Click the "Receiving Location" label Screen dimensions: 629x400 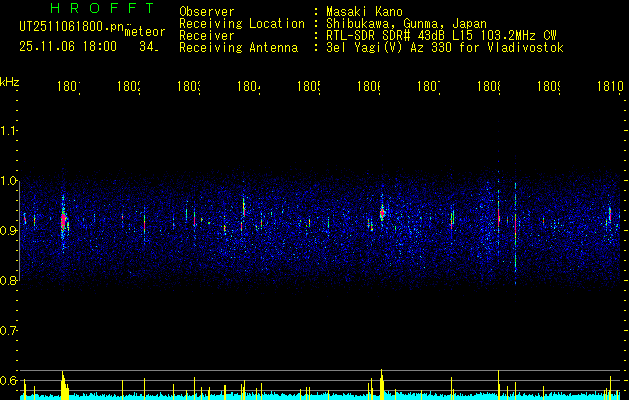point(242,24)
